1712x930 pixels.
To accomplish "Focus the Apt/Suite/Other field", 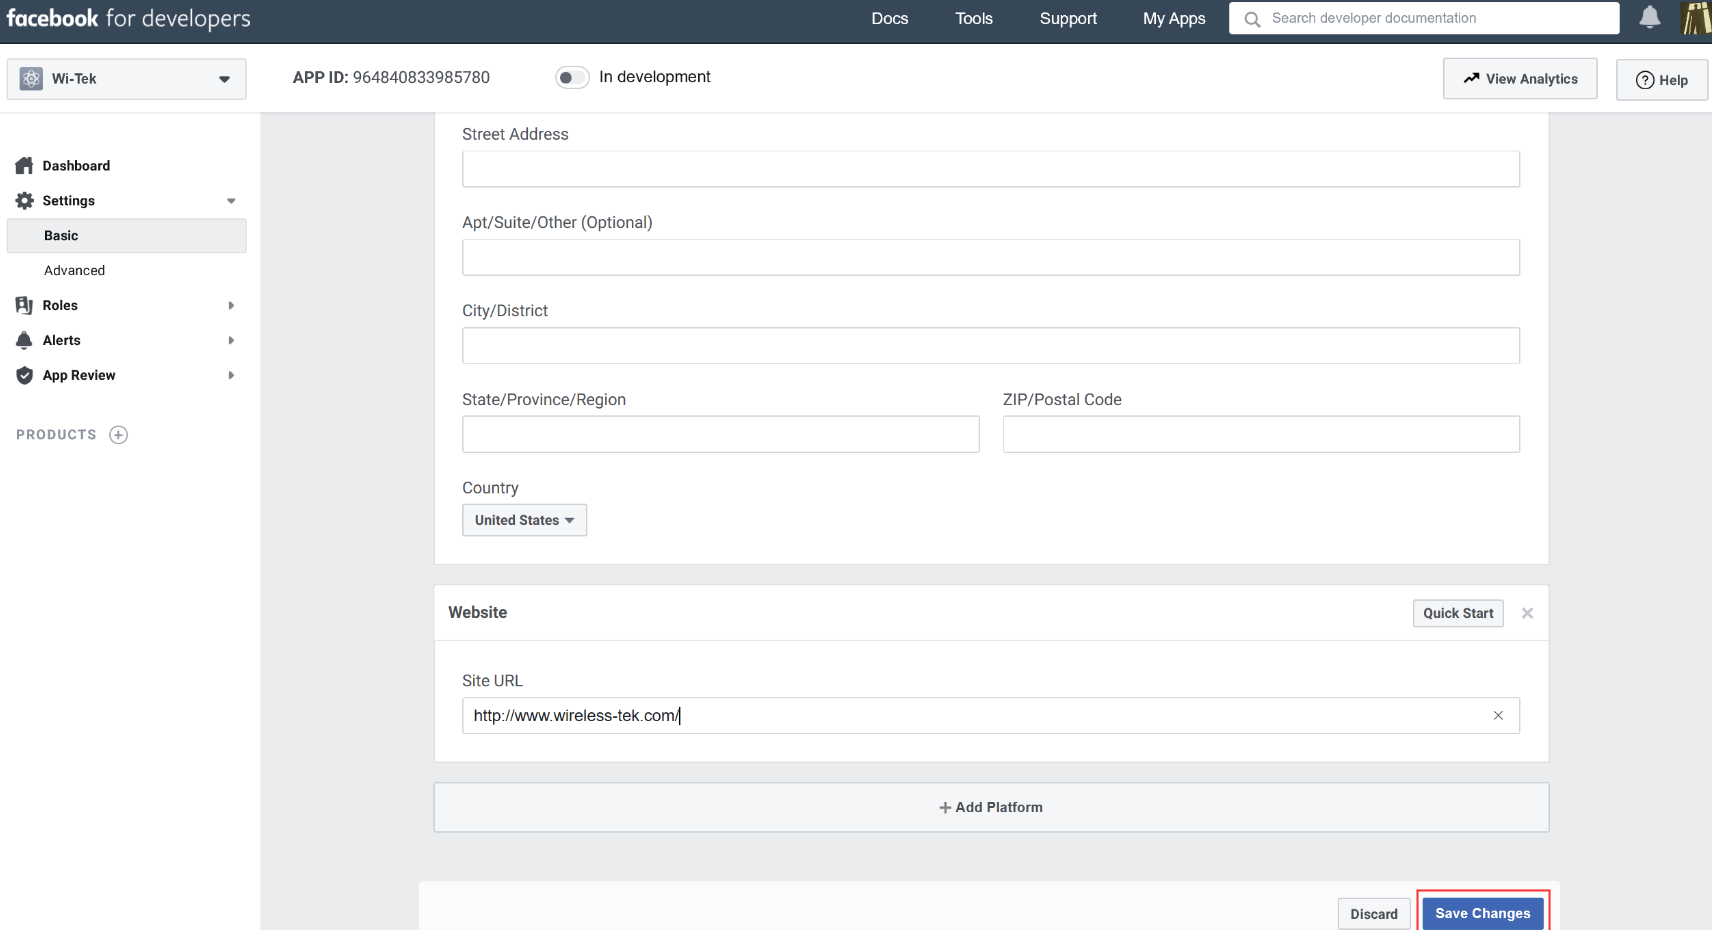I will (x=991, y=257).
